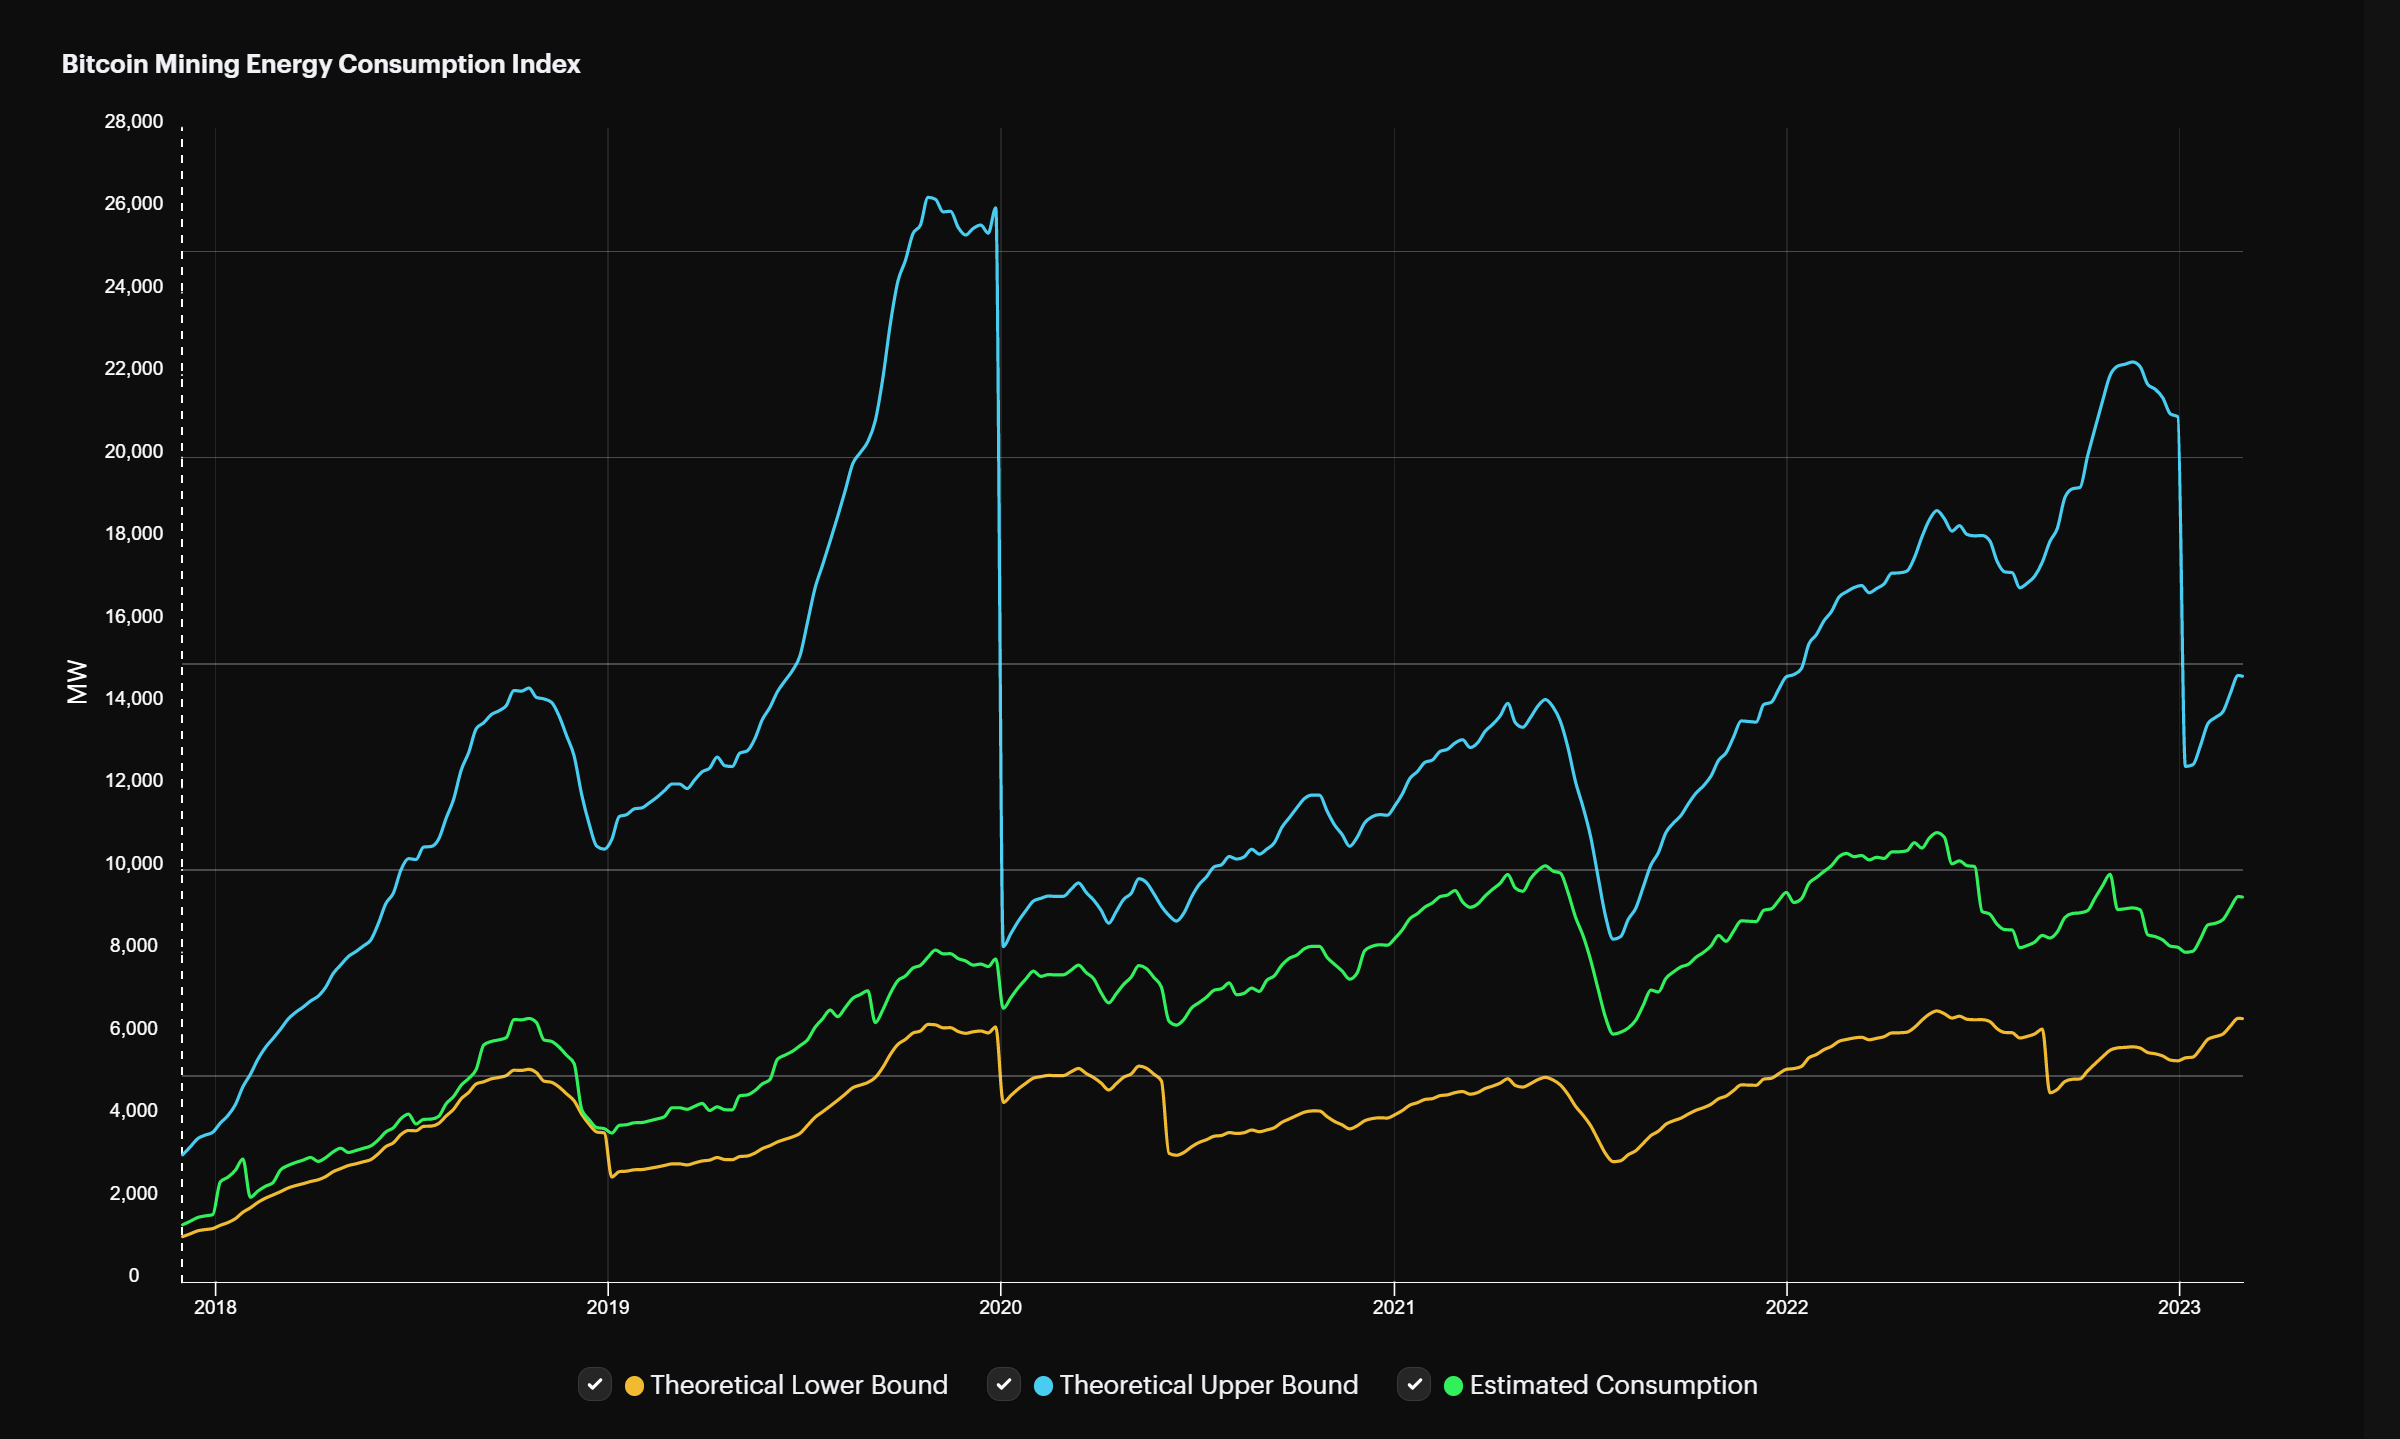Click the yellow Lower Bound legend dot
Screen dimensions: 2400x1439
coord(634,1386)
